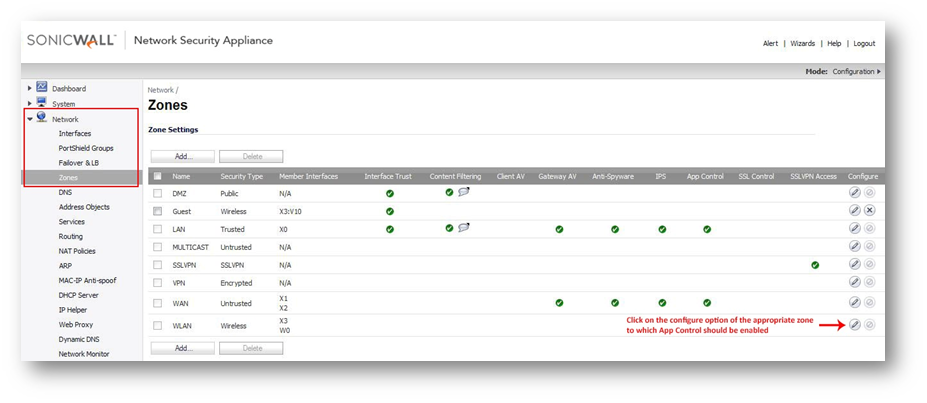Open the edit icon for LAN zone
This screenshot has height=403, width=927.
click(854, 229)
